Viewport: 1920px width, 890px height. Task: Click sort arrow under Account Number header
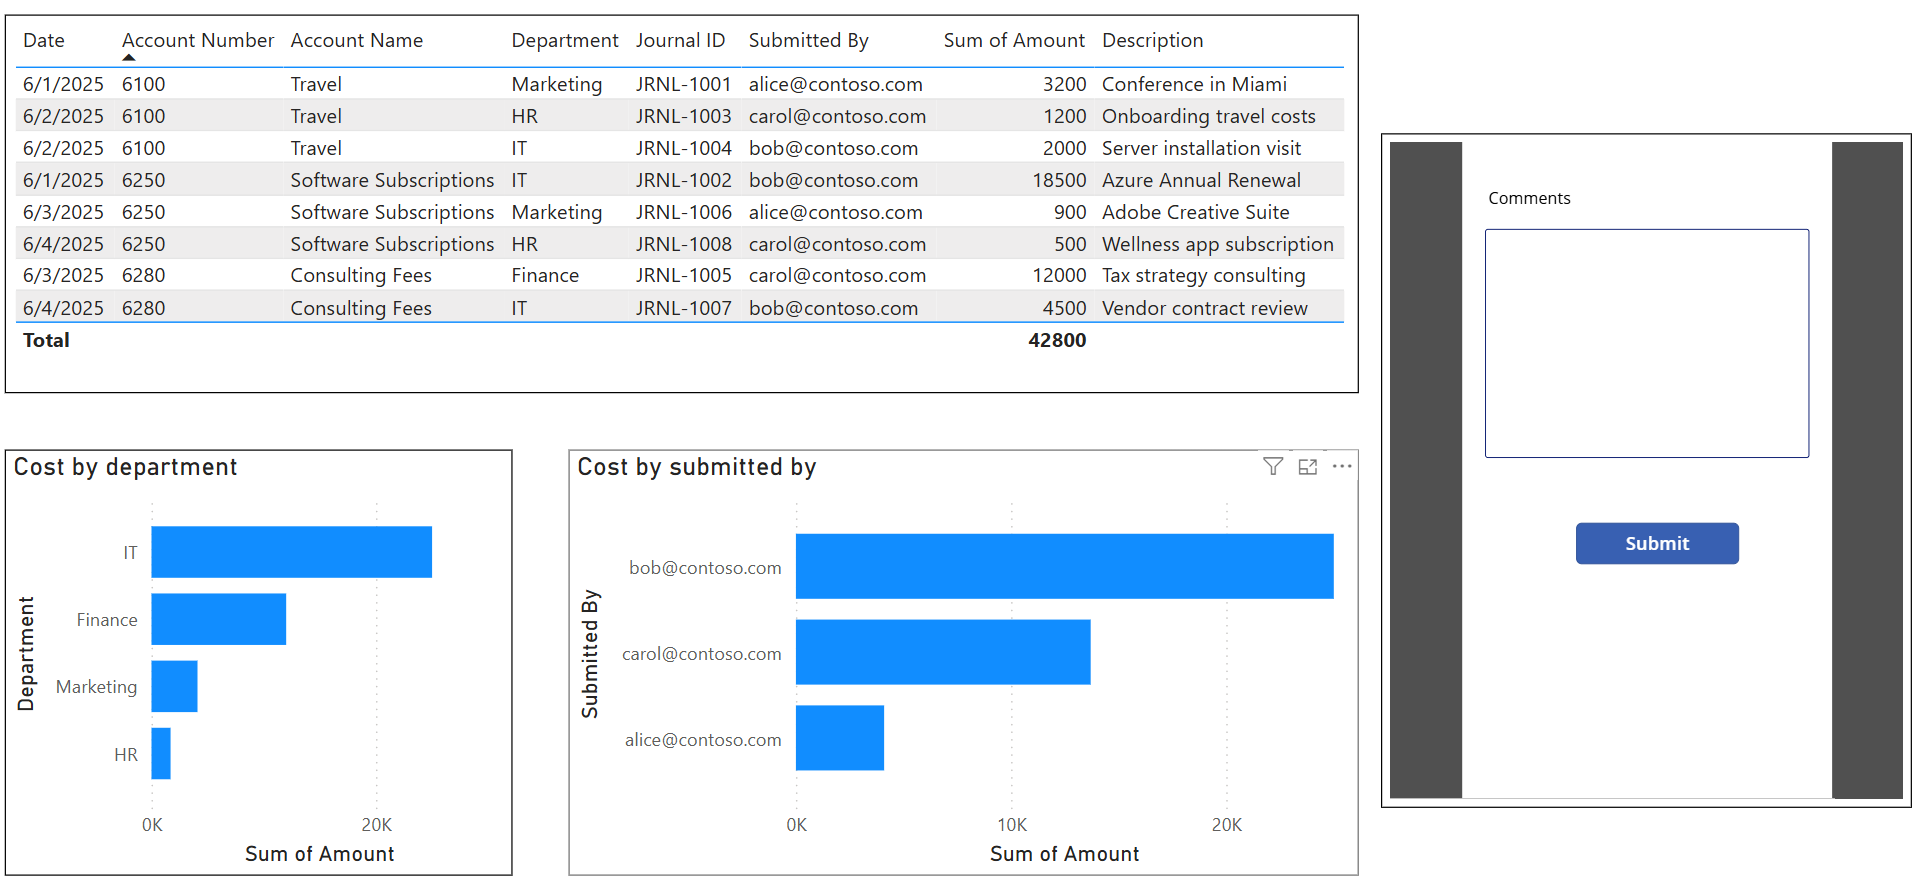[x=129, y=58]
